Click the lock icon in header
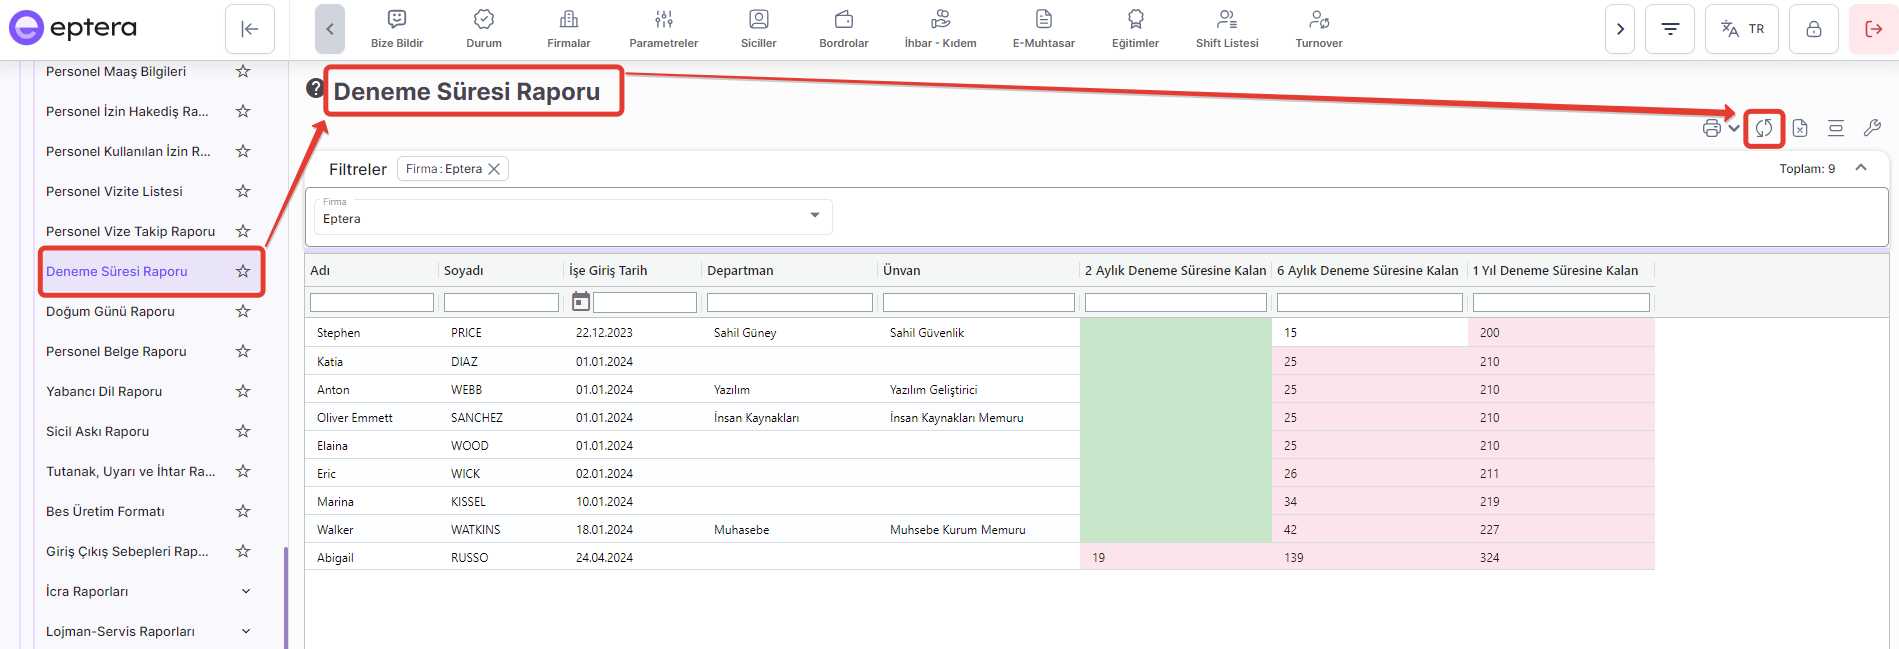Viewport: 1899px width, 649px height. pos(1813,29)
